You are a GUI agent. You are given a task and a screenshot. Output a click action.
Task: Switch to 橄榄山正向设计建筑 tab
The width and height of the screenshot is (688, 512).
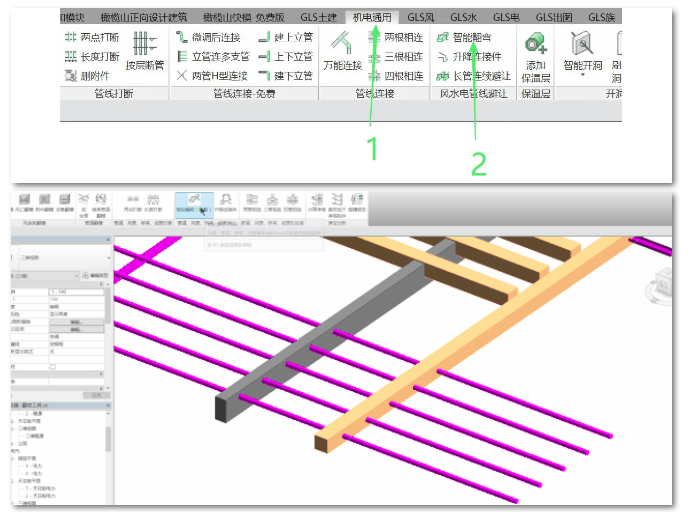point(143,17)
